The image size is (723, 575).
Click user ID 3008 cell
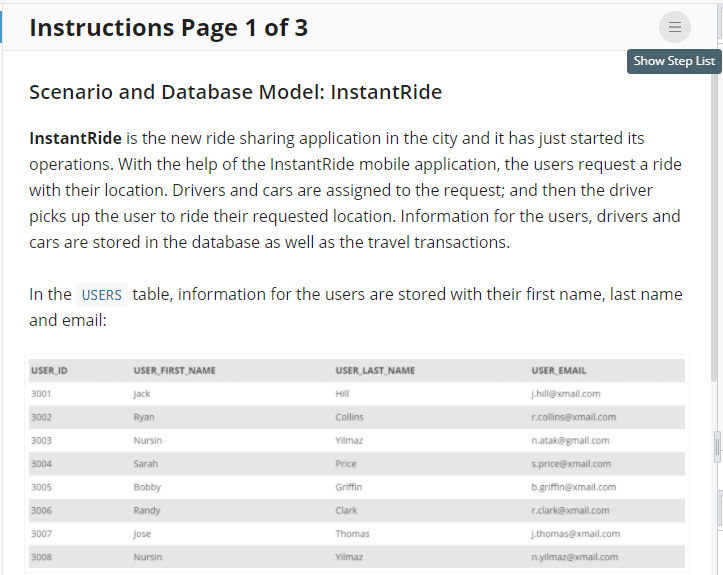[41, 557]
